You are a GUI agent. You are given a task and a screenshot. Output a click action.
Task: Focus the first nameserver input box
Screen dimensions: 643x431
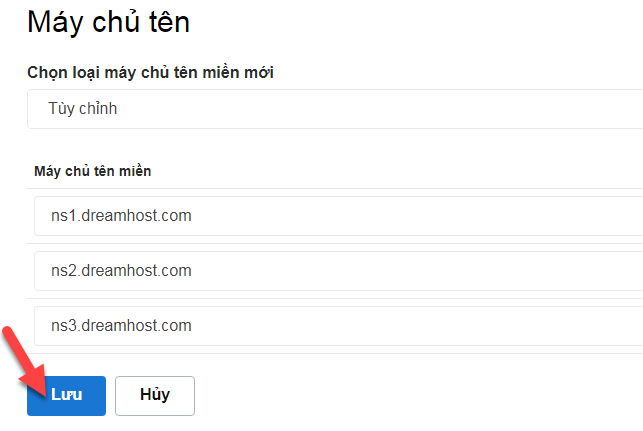pos(337,216)
